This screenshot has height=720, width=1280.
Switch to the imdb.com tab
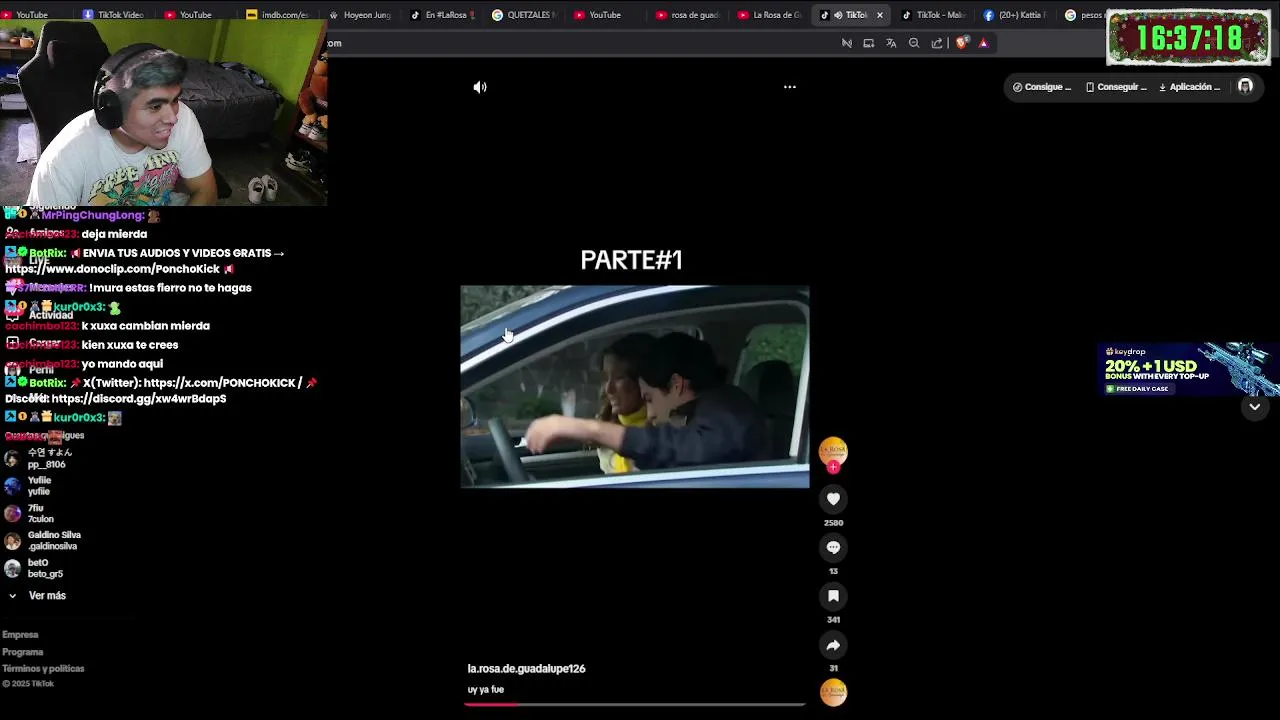point(278,15)
